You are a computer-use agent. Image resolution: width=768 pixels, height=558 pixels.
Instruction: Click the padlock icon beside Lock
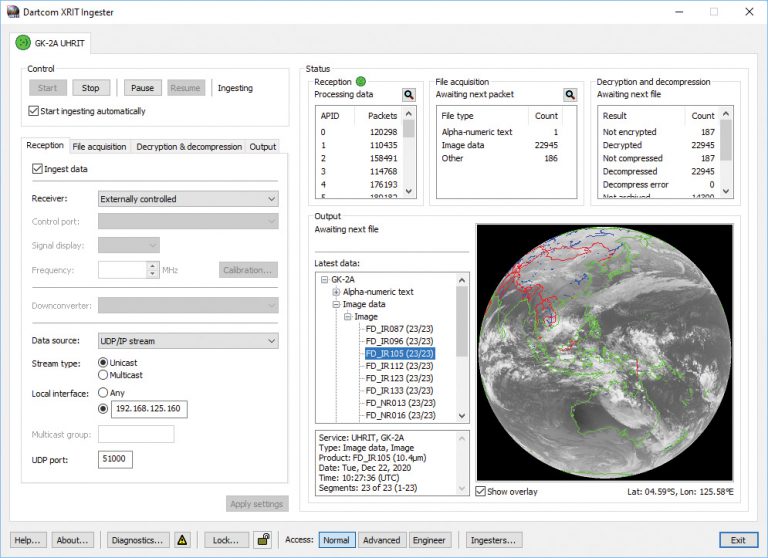[x=263, y=540]
